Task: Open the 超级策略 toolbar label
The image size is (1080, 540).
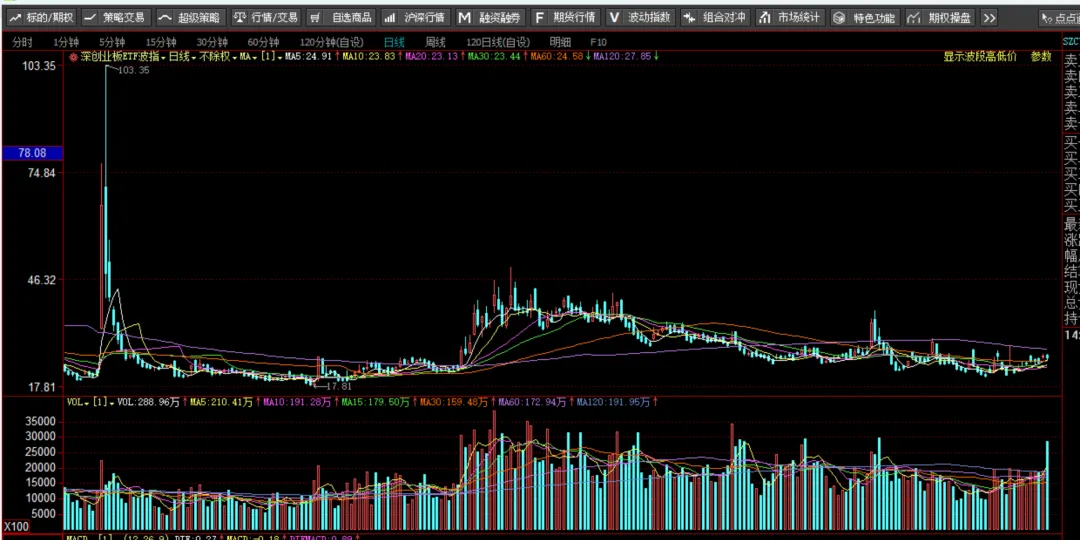Action: click(x=199, y=18)
